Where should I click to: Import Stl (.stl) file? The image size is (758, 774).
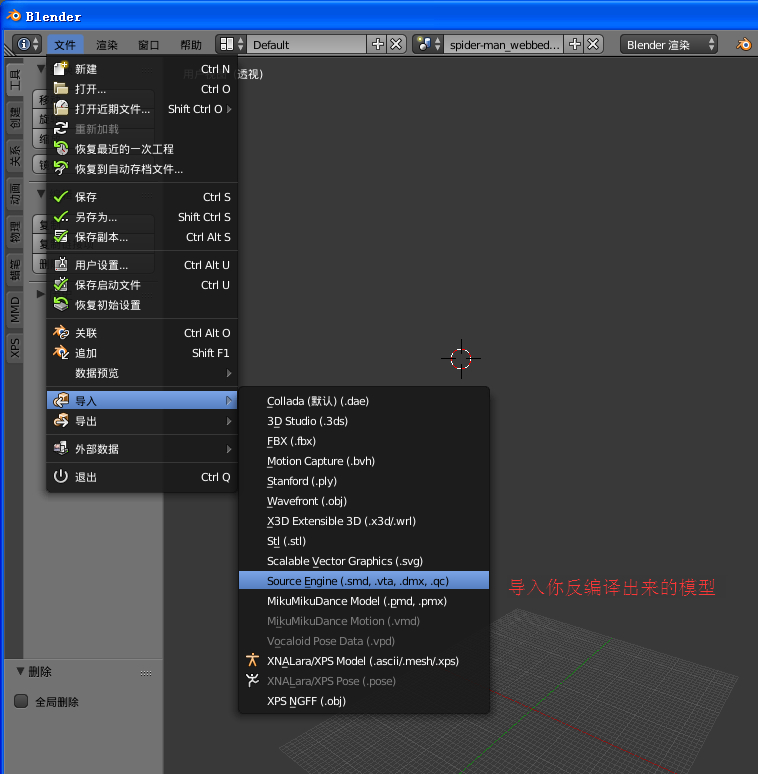pos(364,541)
